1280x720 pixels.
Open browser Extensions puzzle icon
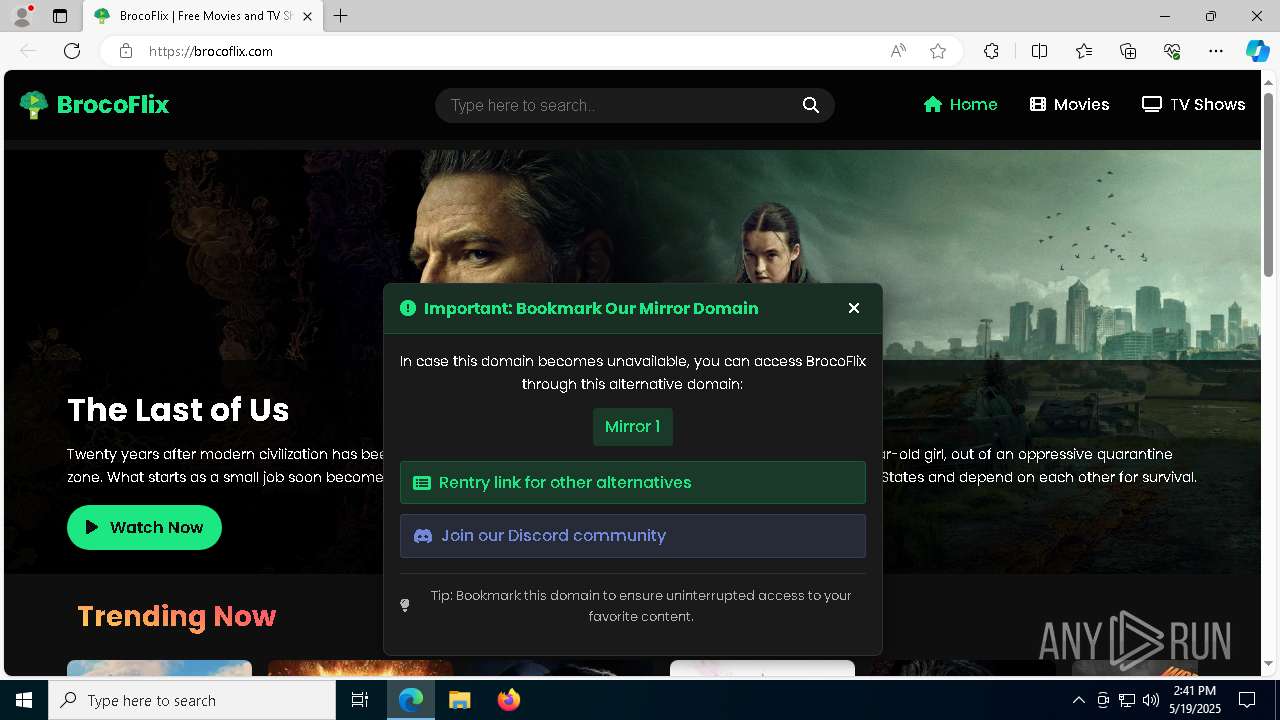(991, 51)
